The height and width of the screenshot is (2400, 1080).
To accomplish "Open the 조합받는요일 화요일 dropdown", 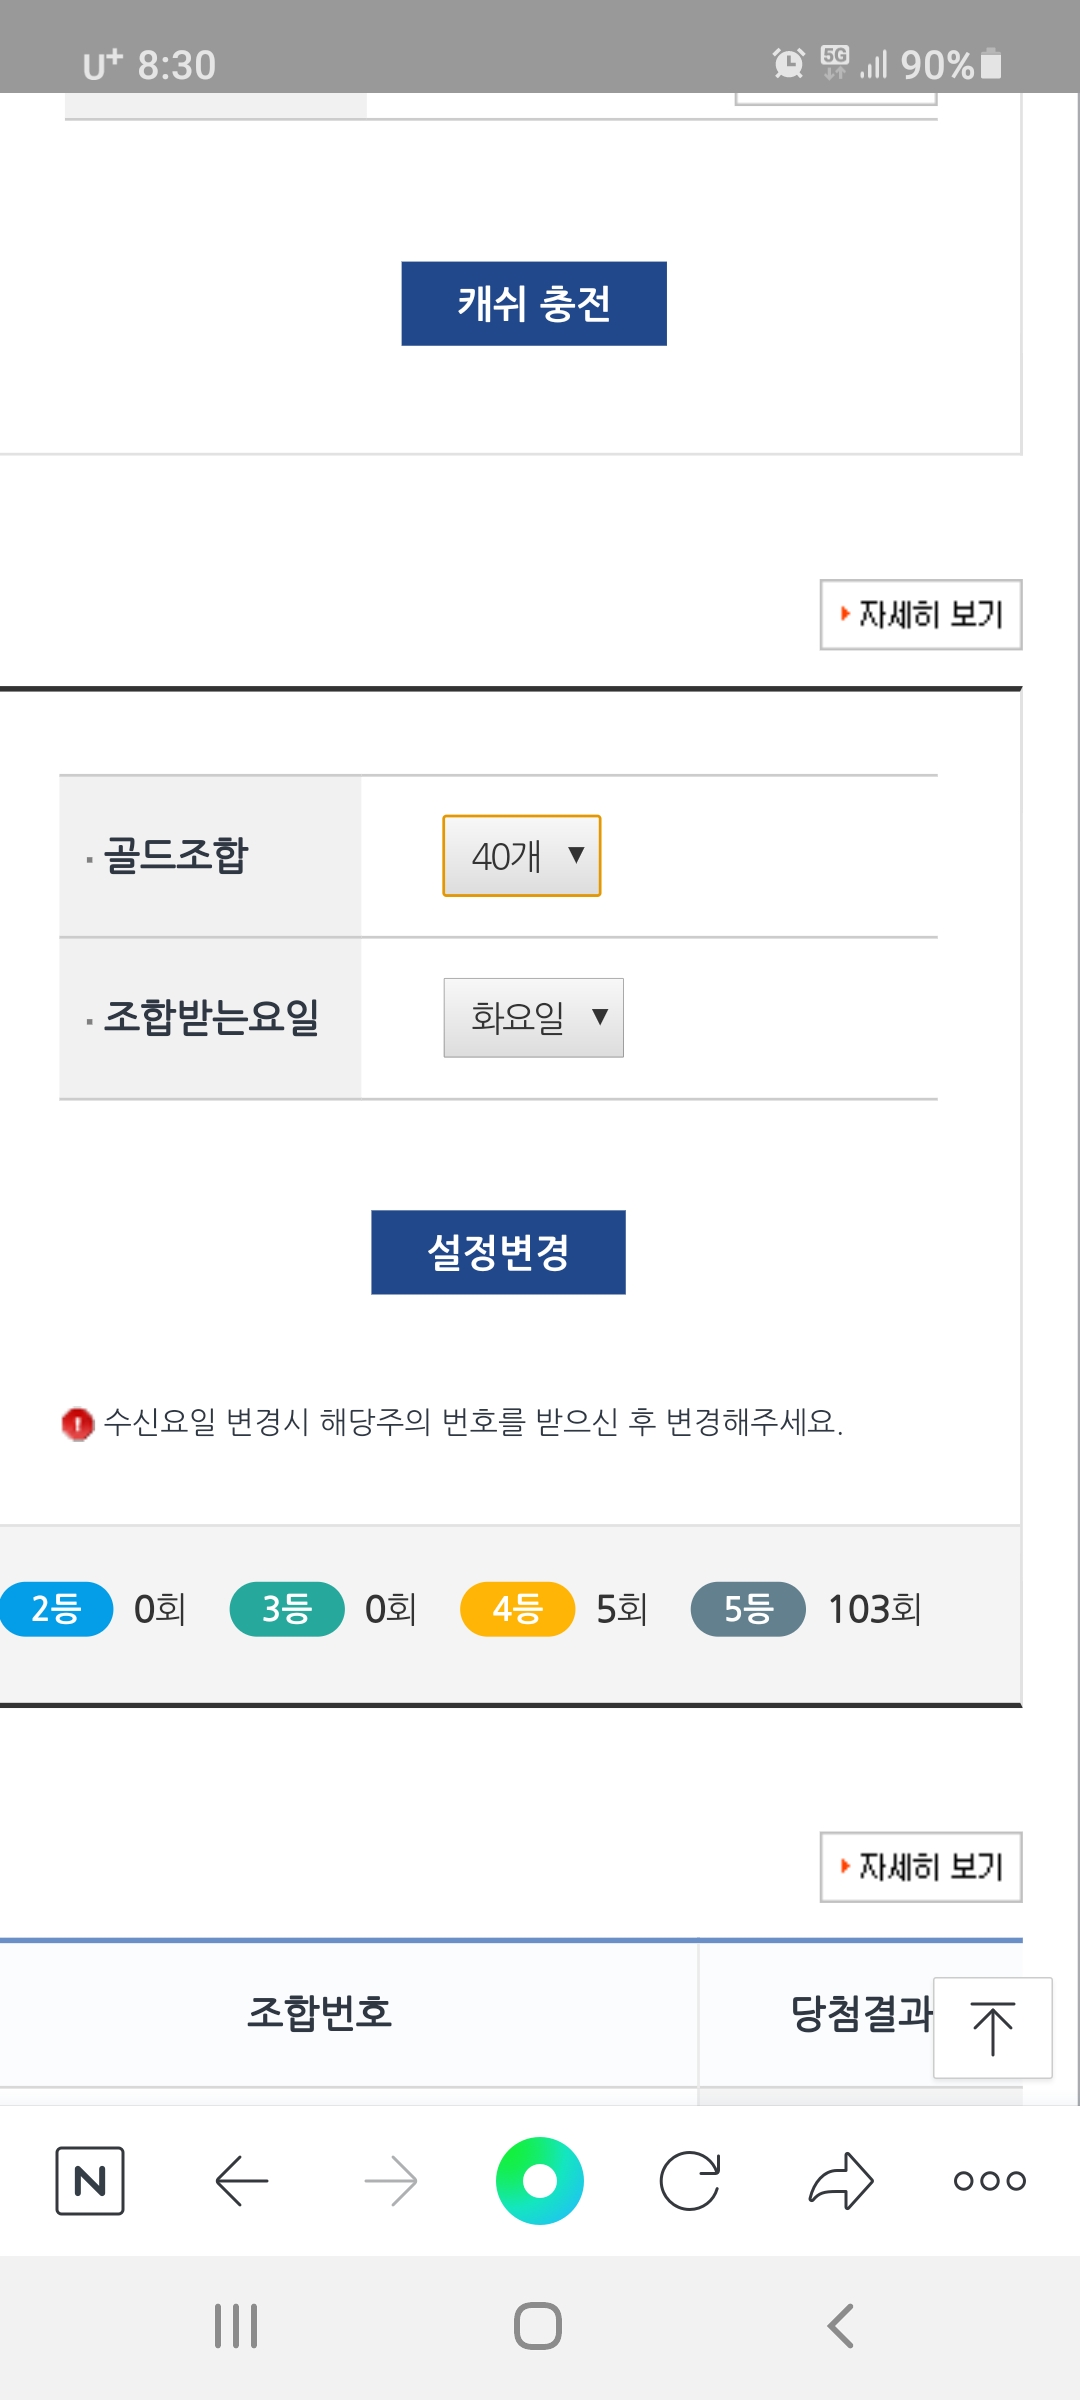I will click(533, 1018).
